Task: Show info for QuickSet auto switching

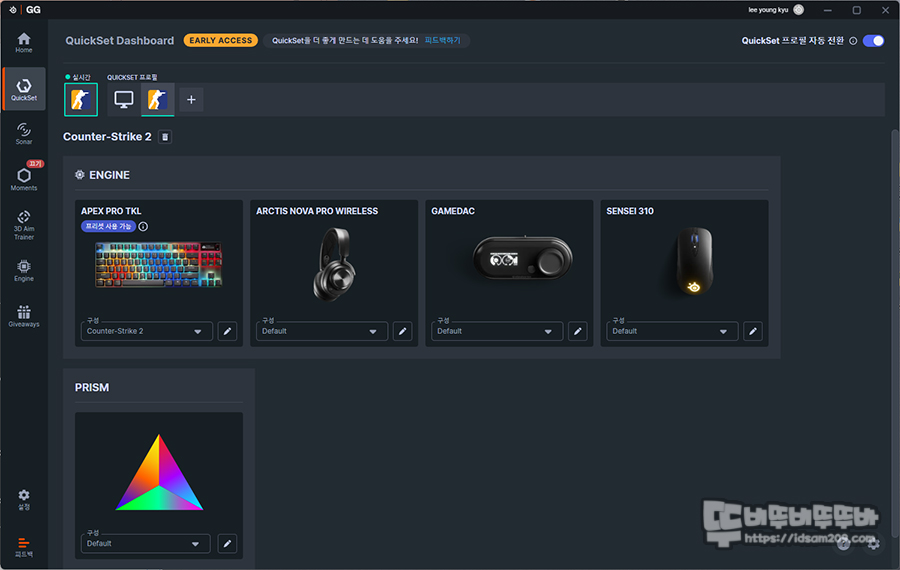Action: 853,41
